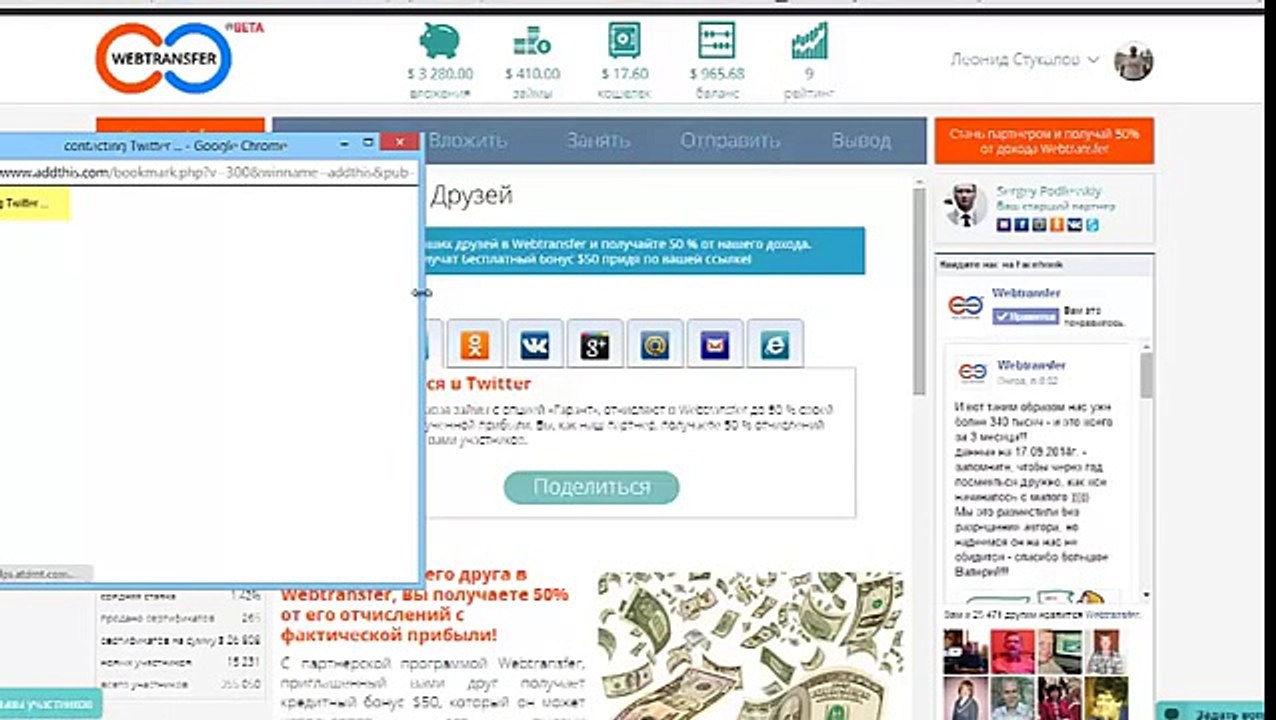
Task: Select the Занять menu item
Action: point(598,141)
